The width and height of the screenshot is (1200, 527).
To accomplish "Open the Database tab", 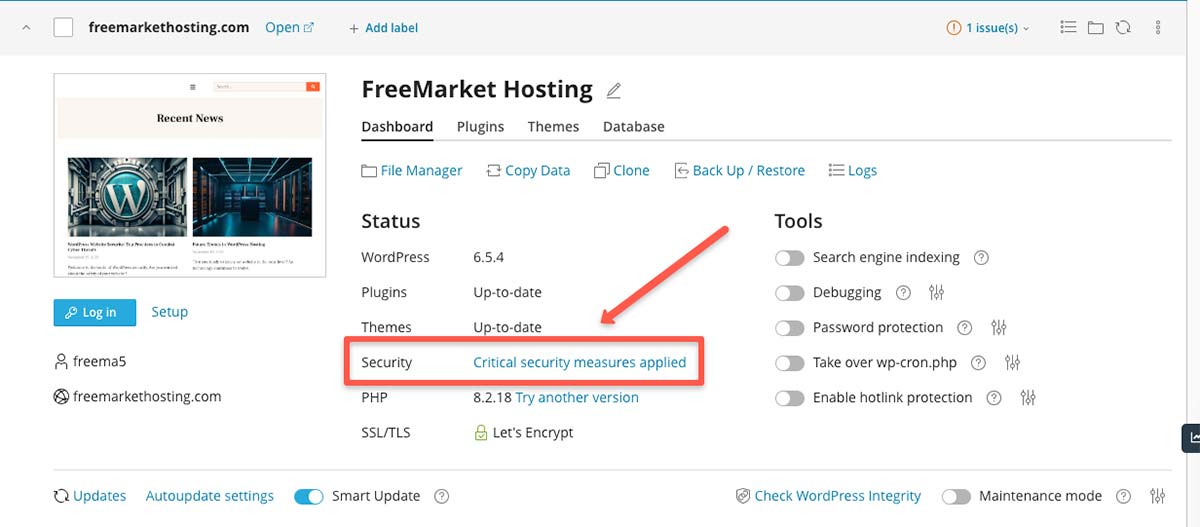I will pos(633,127).
